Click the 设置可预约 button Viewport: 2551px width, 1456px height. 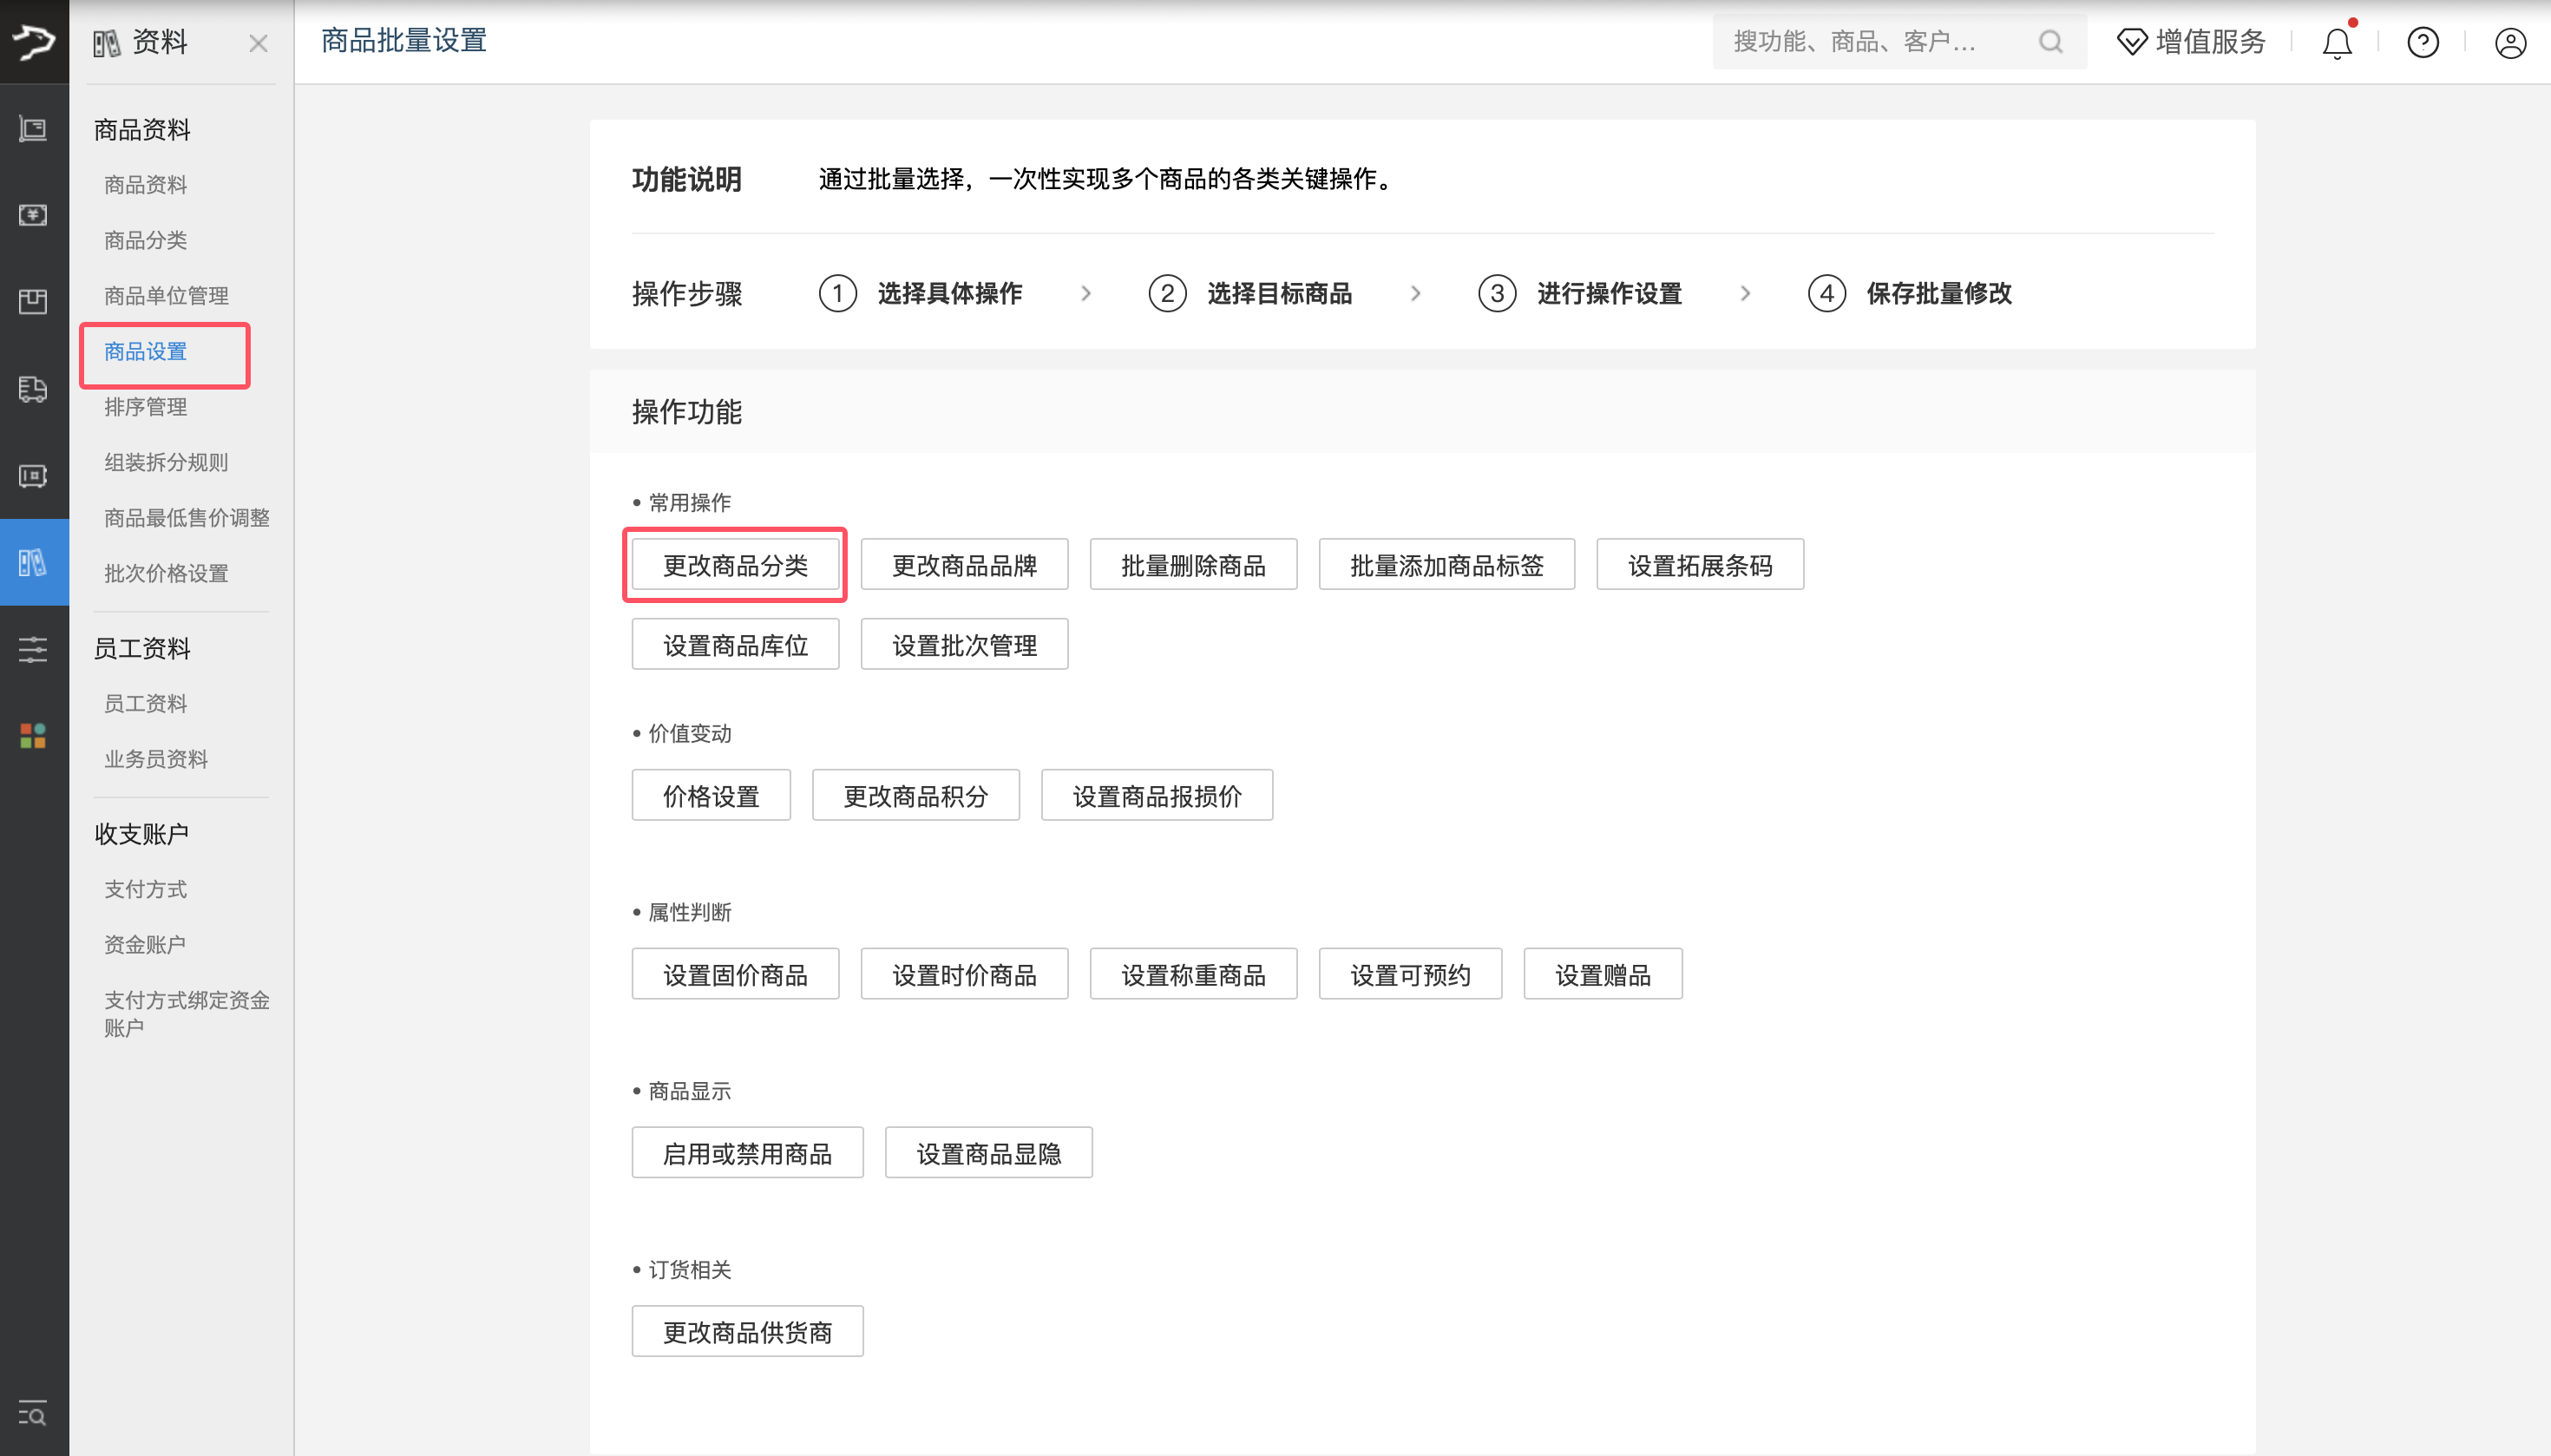1410,975
